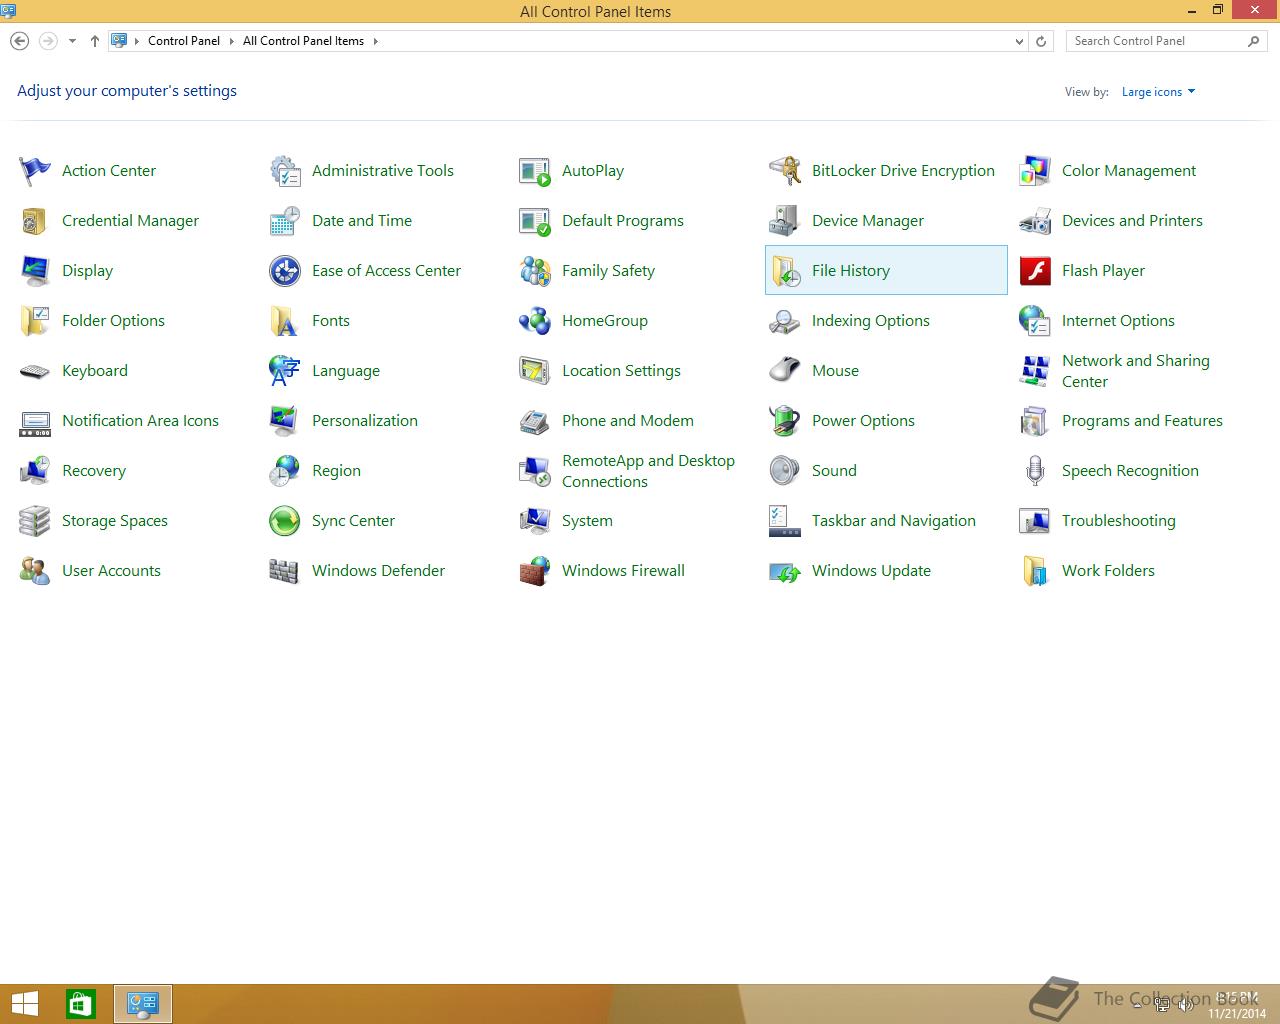Click the Region link

(336, 471)
